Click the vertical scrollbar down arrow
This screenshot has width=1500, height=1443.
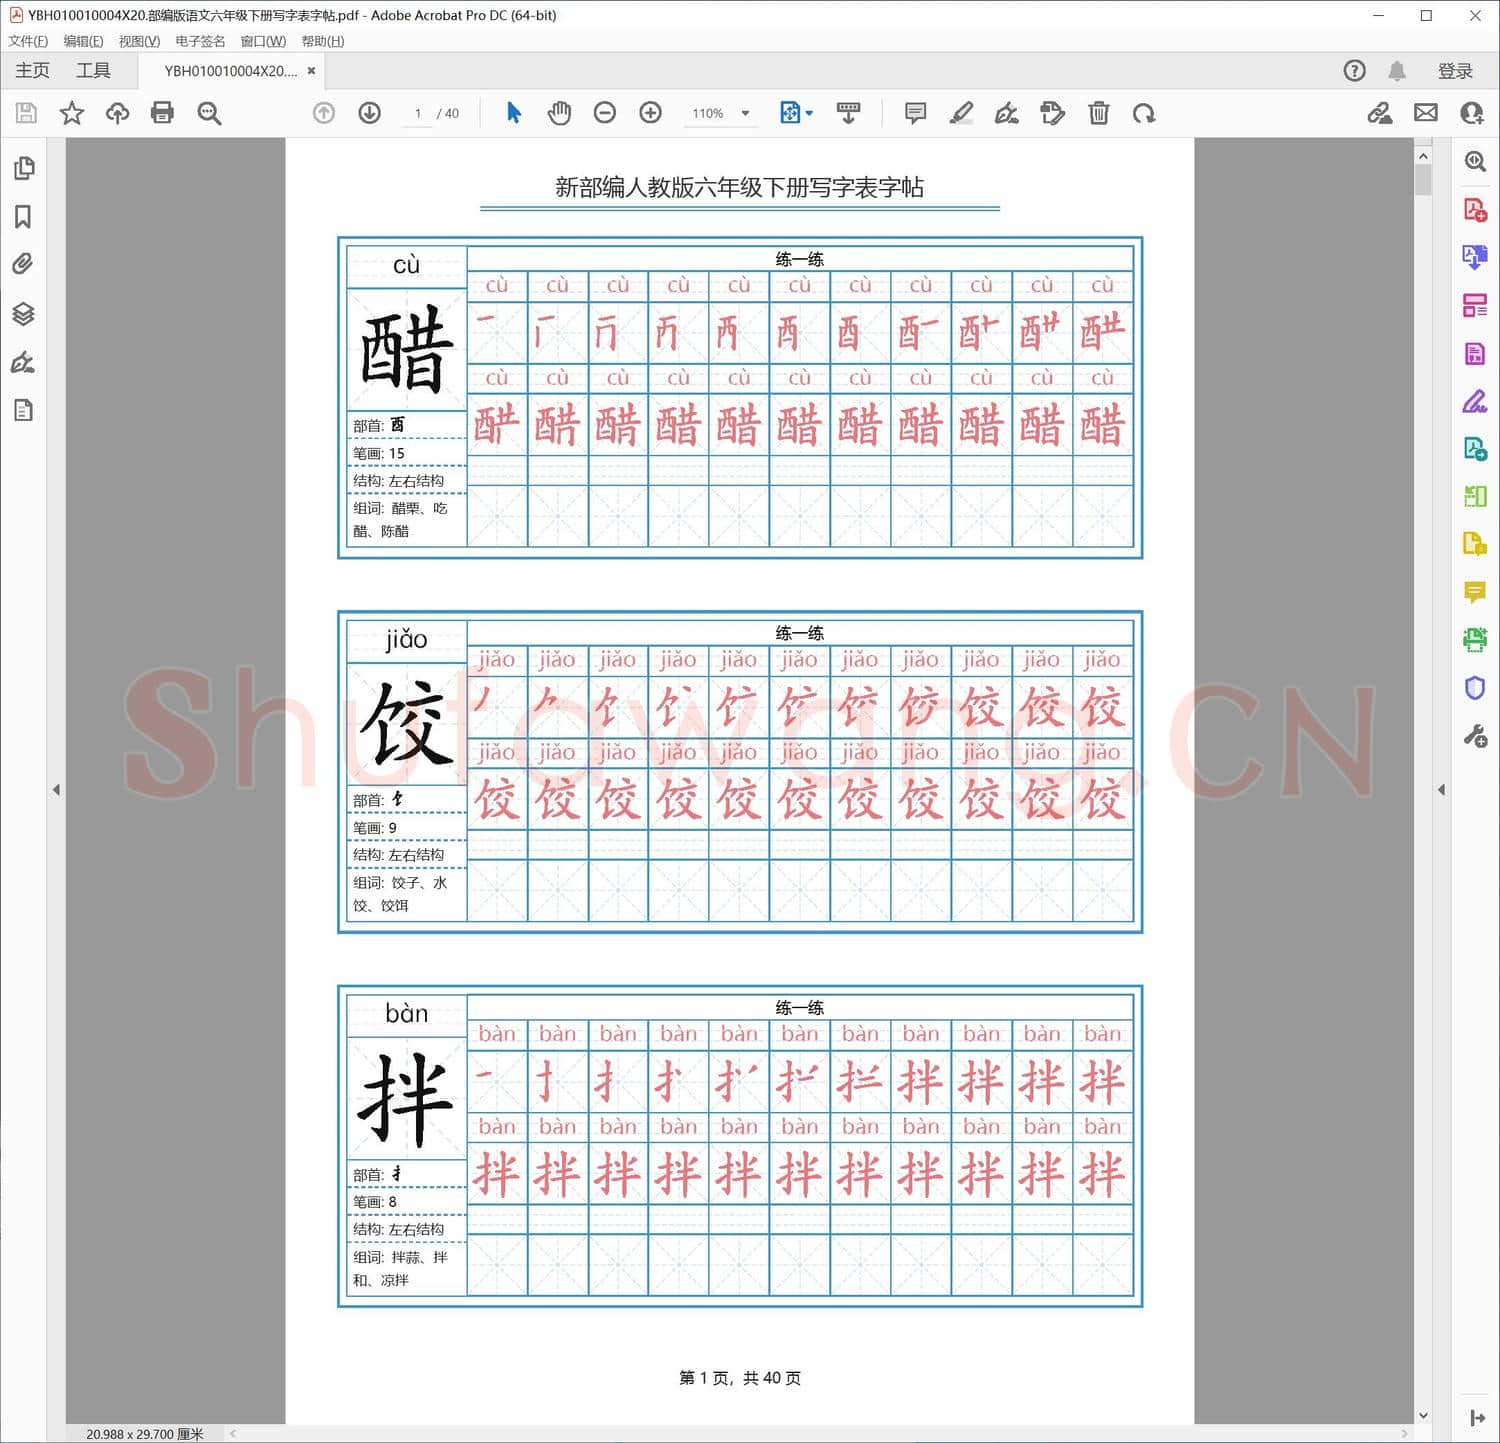(x=1423, y=1415)
